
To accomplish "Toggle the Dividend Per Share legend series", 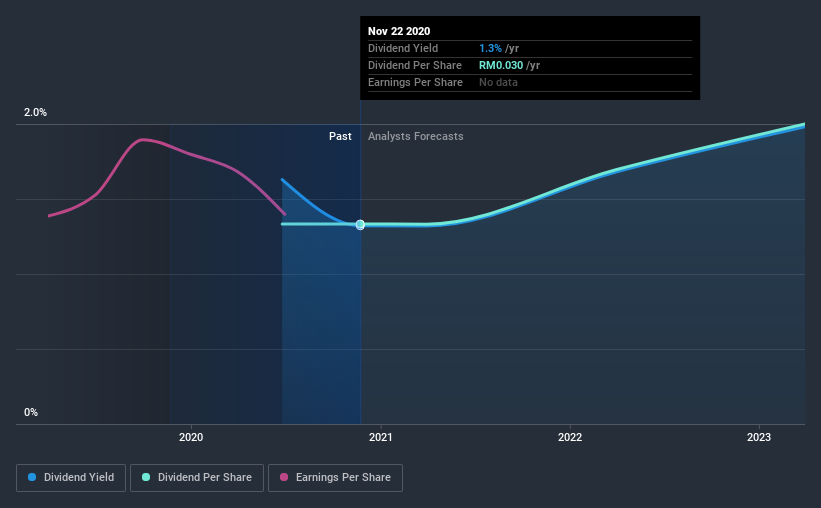I will 197,478.
